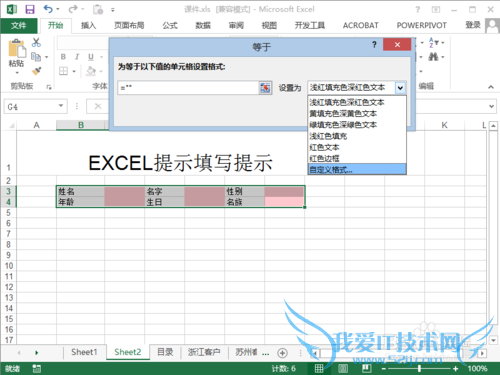The width and height of the screenshot is (500, 375).
Task: Open the Name Box dropdown arrow
Action: 61,106
